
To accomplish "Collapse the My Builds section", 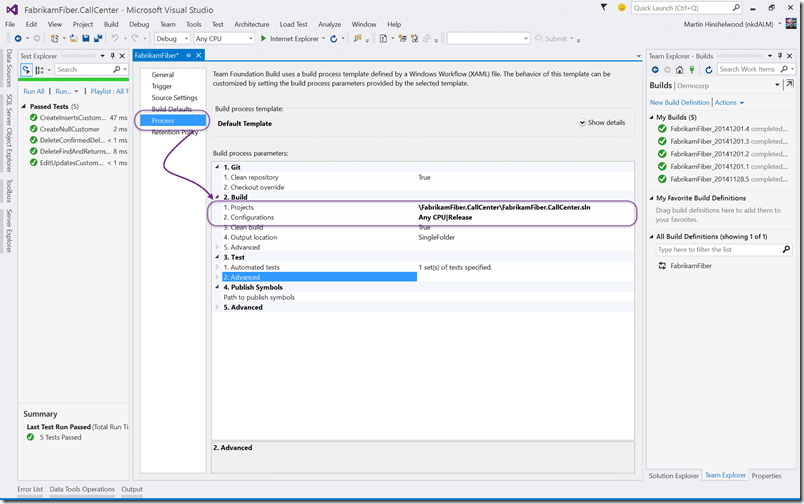I will click(x=652, y=117).
